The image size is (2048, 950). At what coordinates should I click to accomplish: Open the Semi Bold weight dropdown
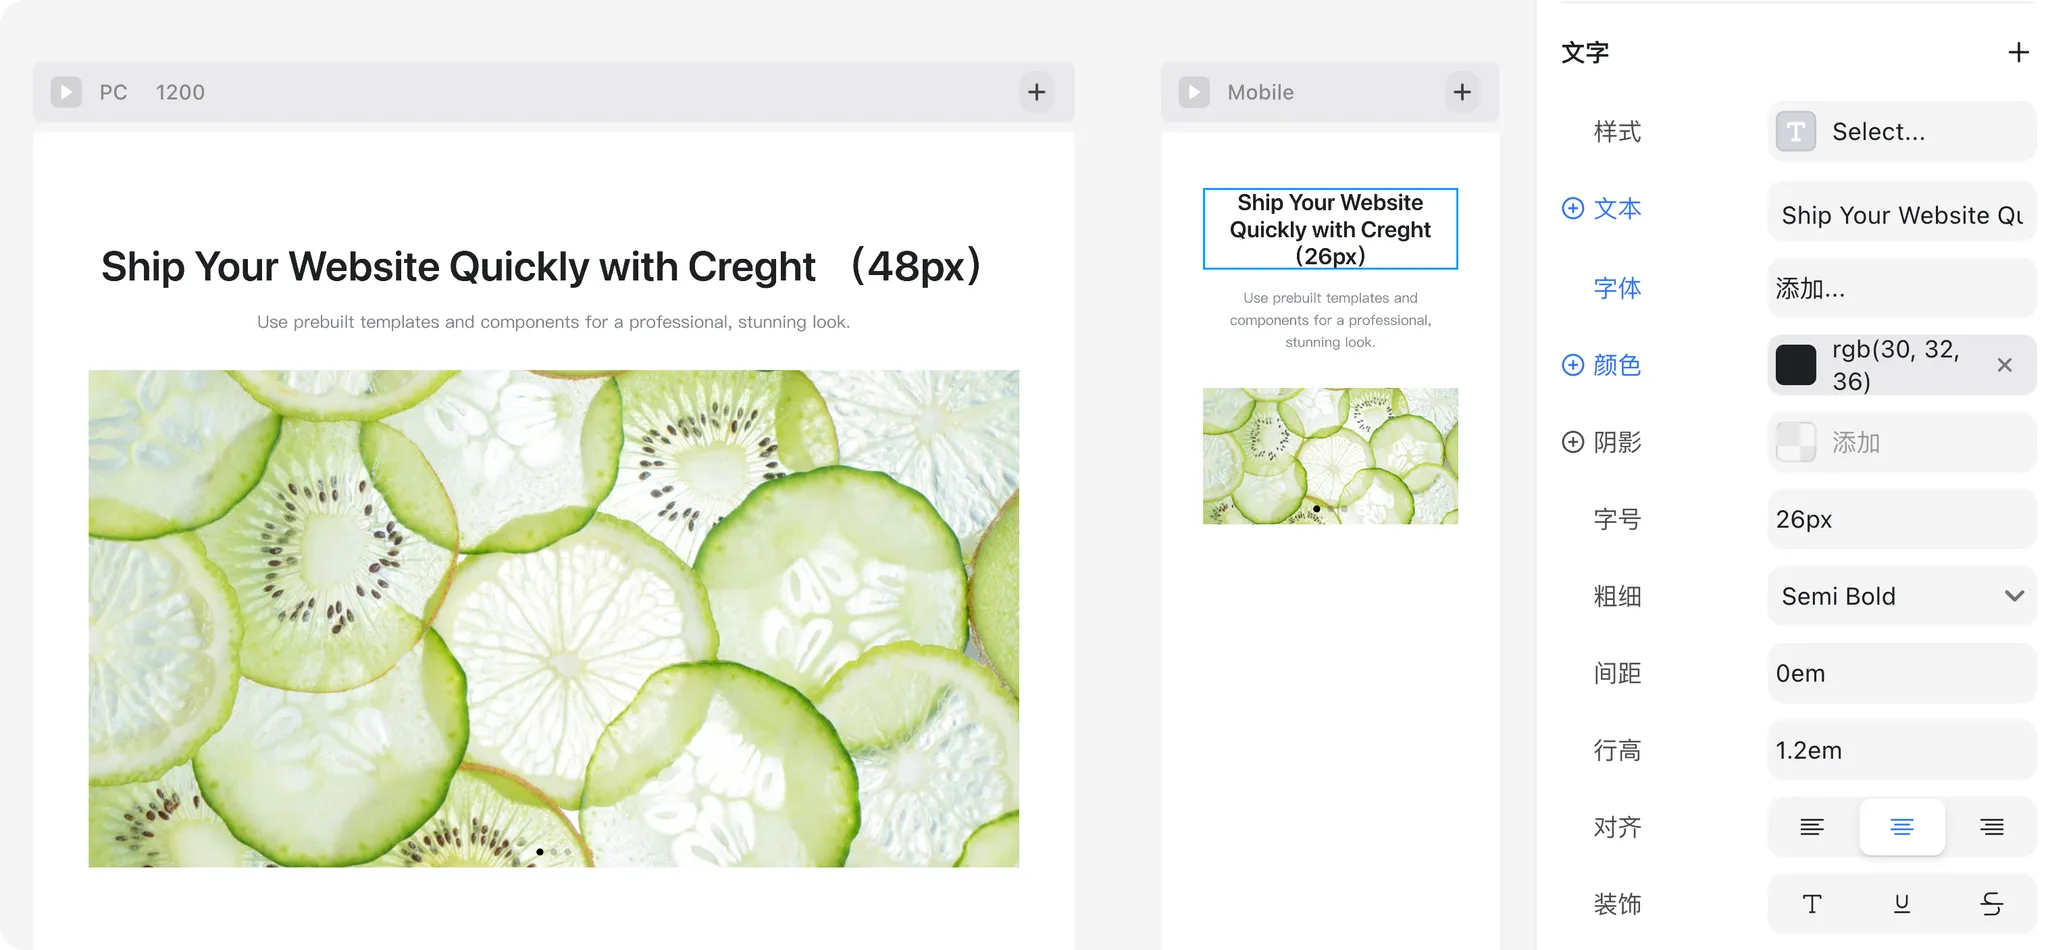(x=1901, y=596)
